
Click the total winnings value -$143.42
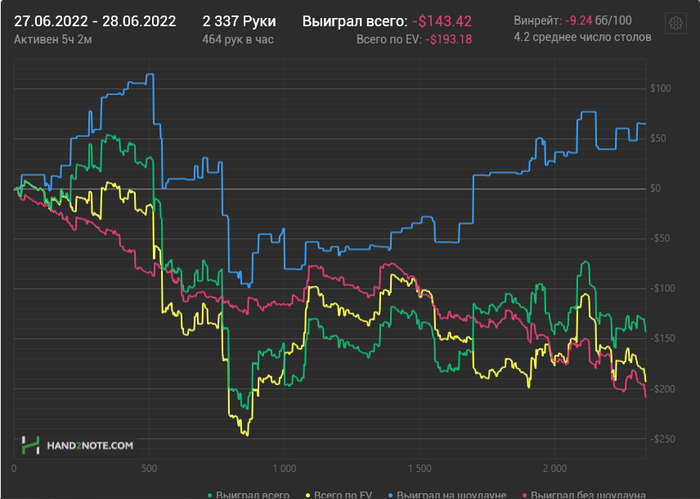pos(442,21)
